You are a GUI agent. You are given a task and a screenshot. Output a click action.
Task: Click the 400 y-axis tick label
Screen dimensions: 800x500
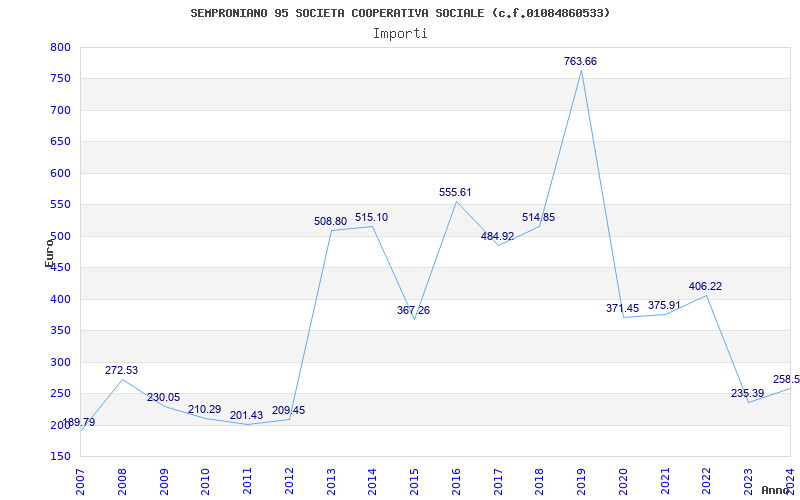(x=60, y=299)
